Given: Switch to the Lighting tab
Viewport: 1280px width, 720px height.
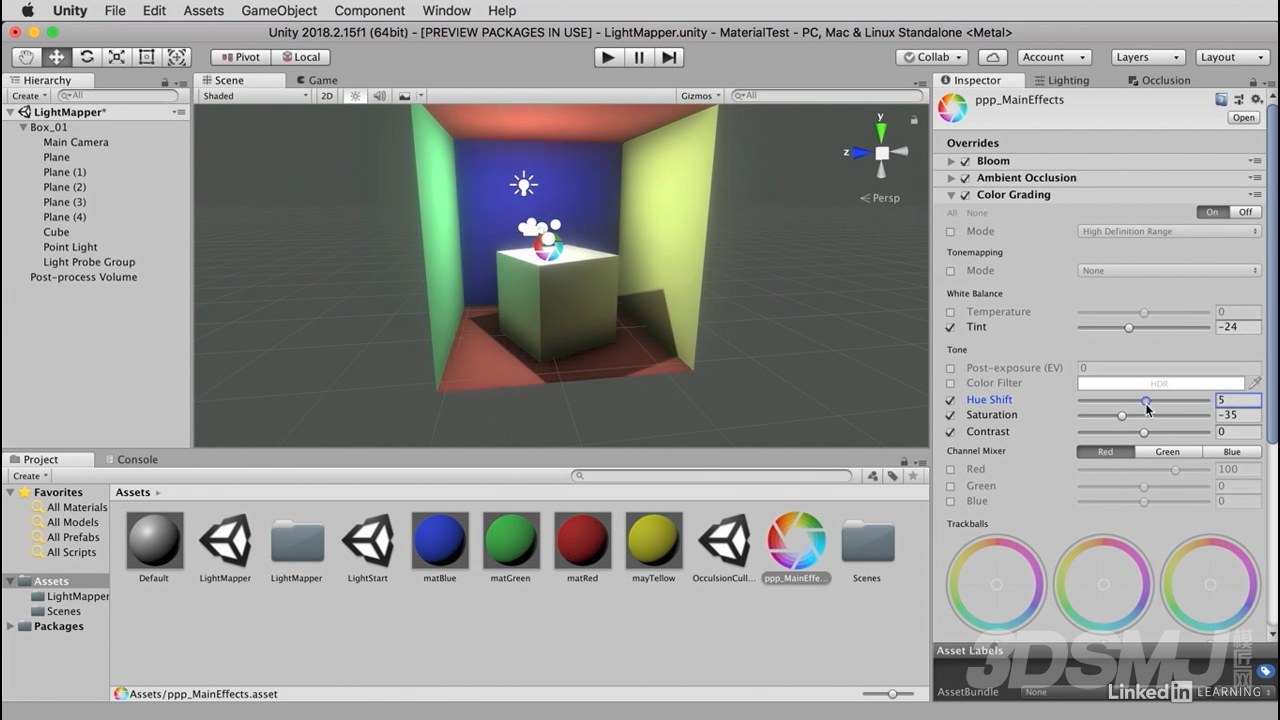Looking at the screenshot, I should (1062, 80).
